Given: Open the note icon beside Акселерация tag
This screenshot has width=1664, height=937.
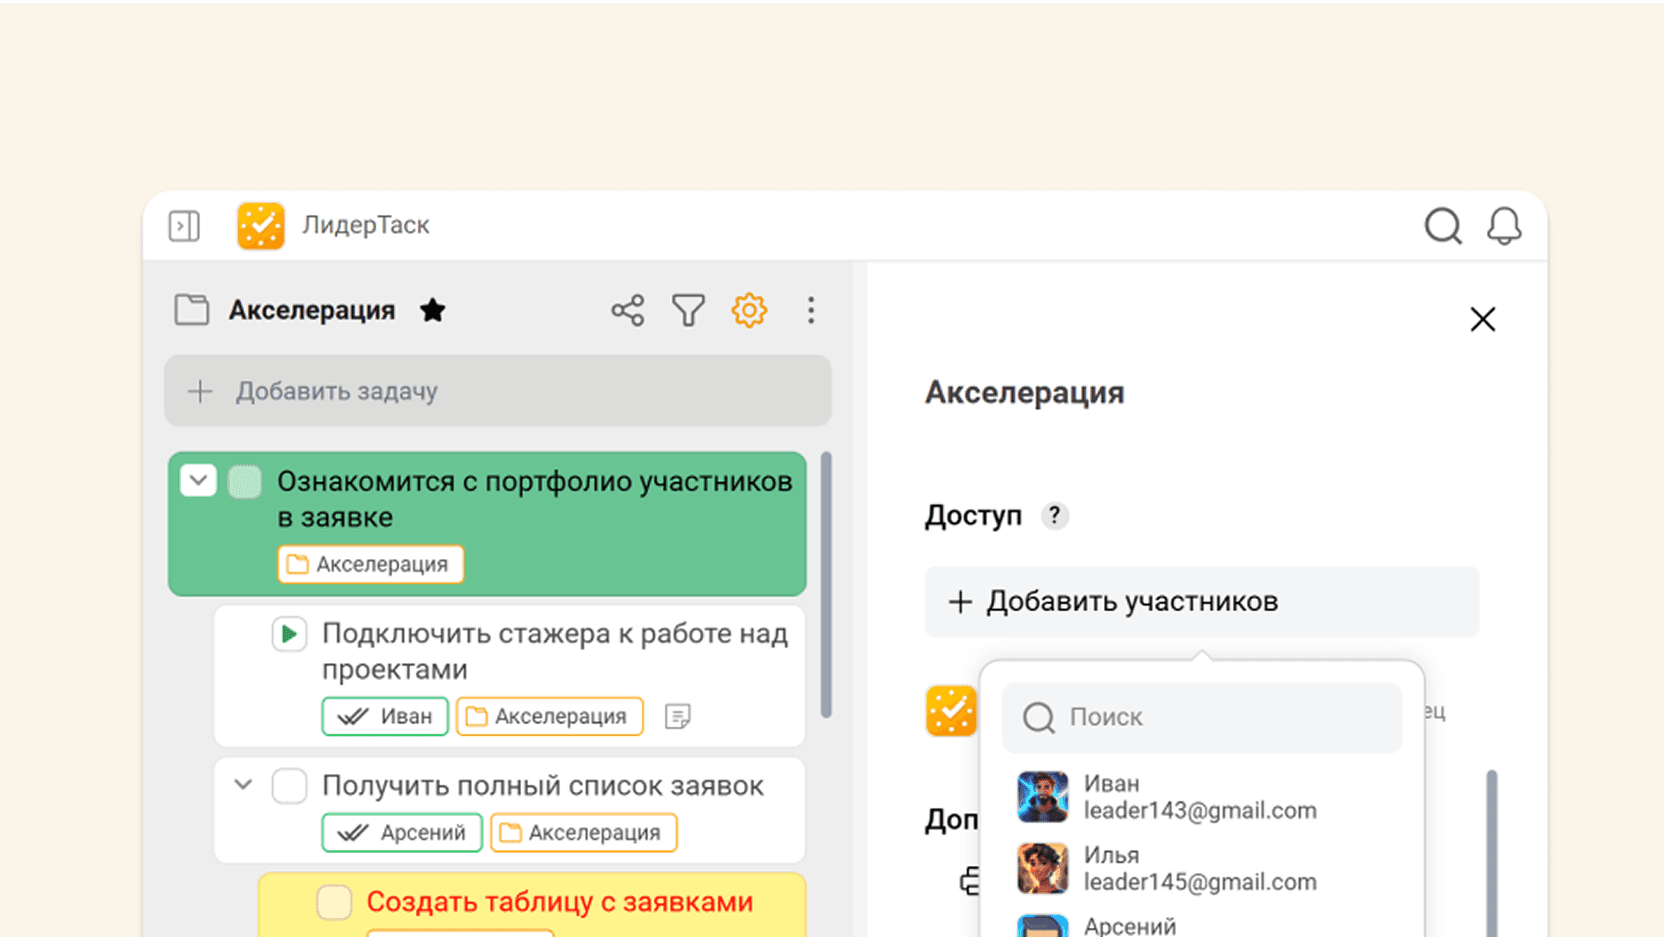Looking at the screenshot, I should pos(680,716).
